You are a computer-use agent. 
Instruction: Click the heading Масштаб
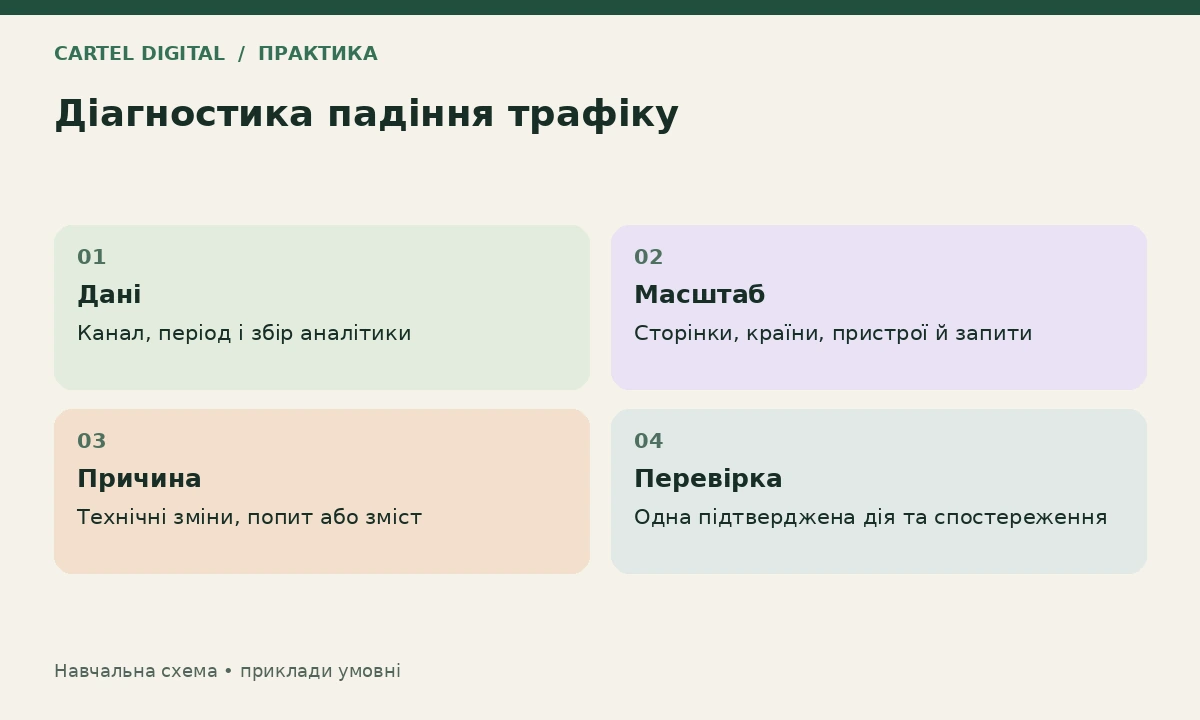(699, 295)
